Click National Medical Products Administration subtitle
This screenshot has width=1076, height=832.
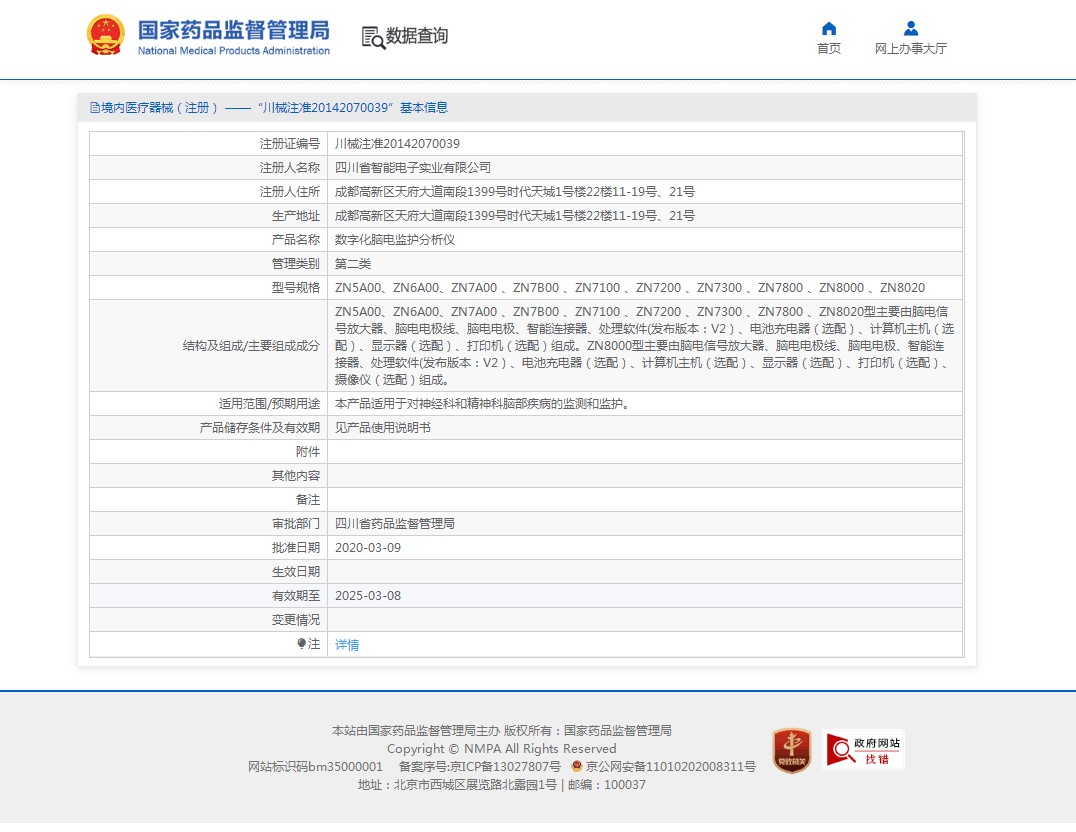(x=234, y=51)
